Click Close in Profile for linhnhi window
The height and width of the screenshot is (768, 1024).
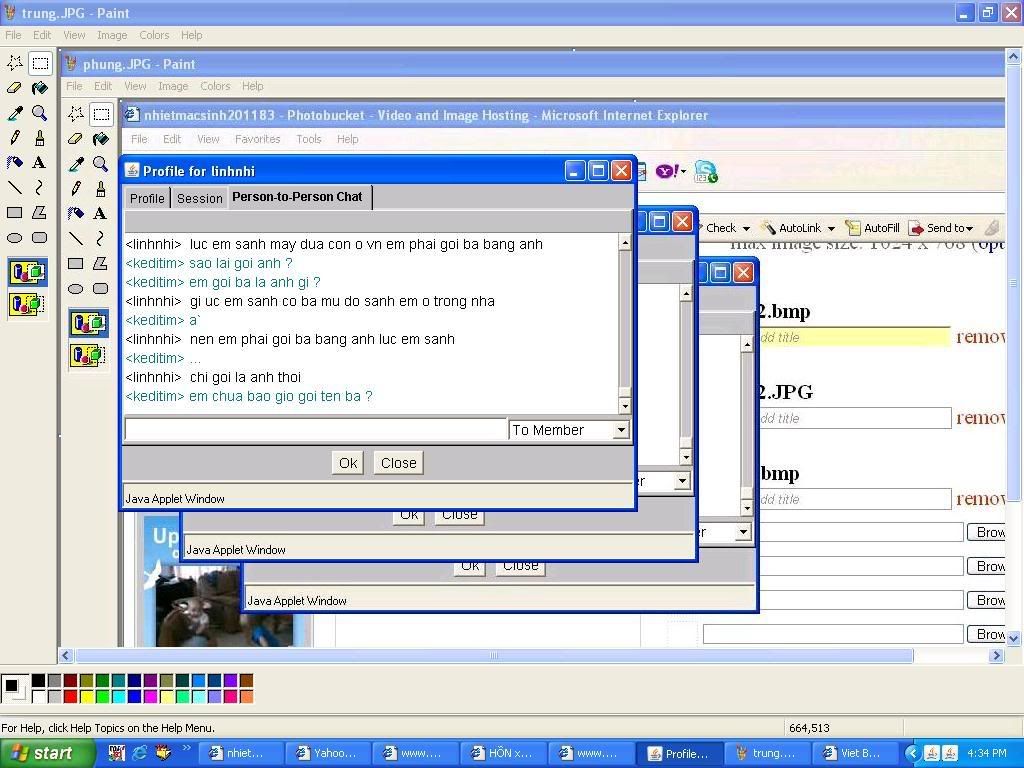pyautogui.click(x=398, y=463)
